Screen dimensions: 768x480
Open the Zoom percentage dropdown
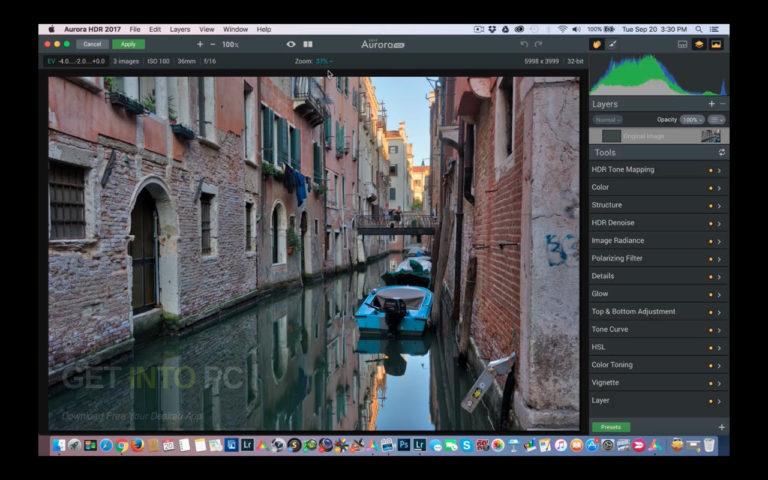pyautogui.click(x=324, y=61)
